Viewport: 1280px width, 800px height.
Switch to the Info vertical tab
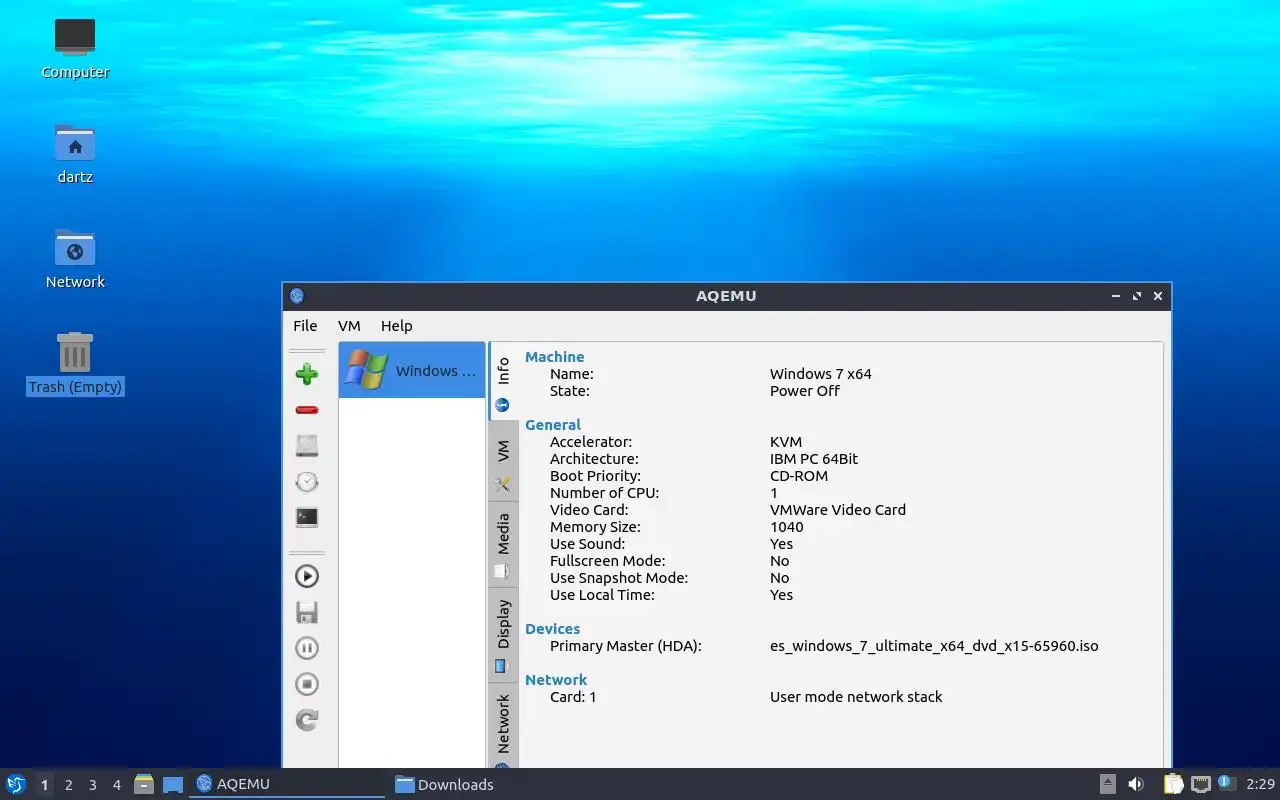[503, 382]
